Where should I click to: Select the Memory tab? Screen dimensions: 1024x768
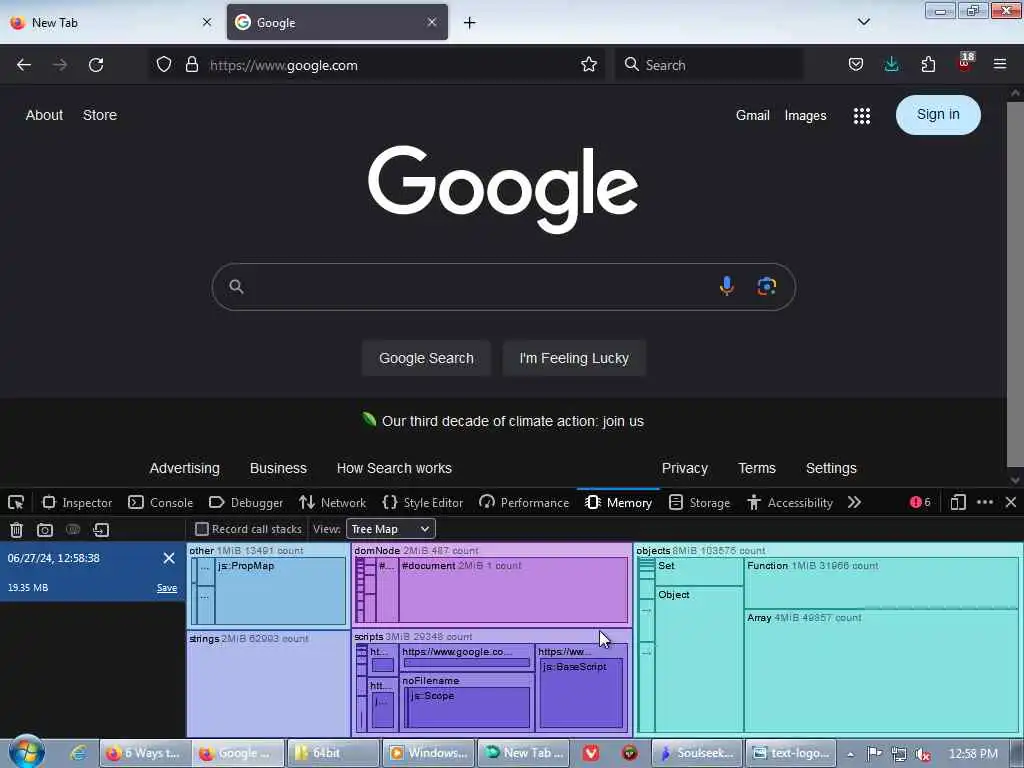(618, 502)
